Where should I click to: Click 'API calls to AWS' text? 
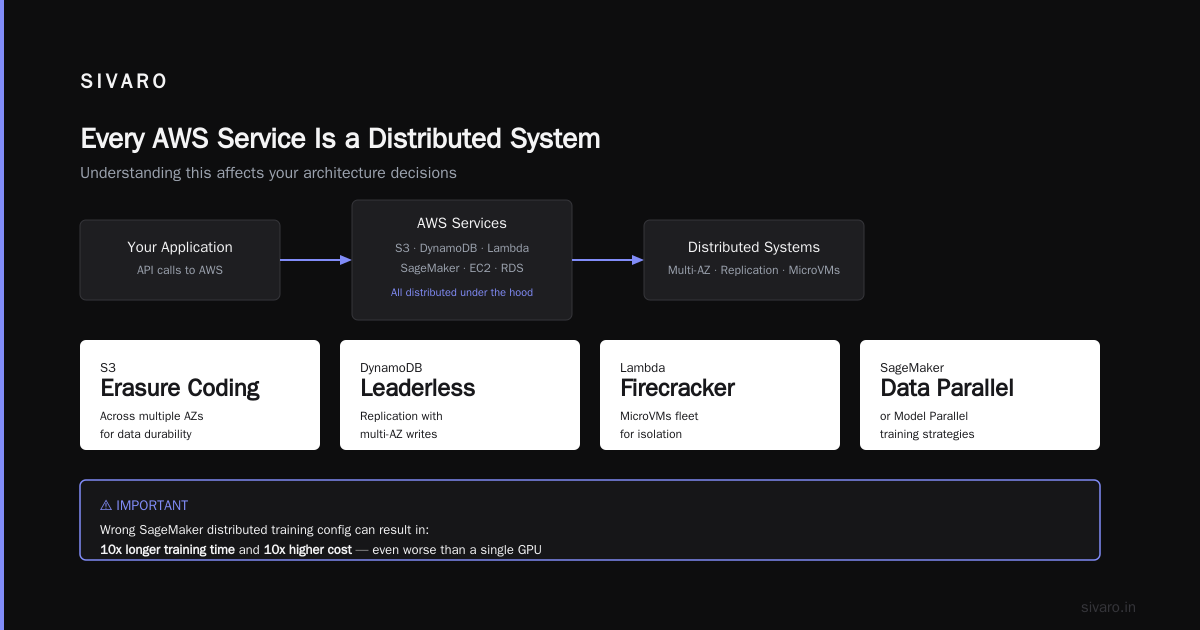pos(180,270)
